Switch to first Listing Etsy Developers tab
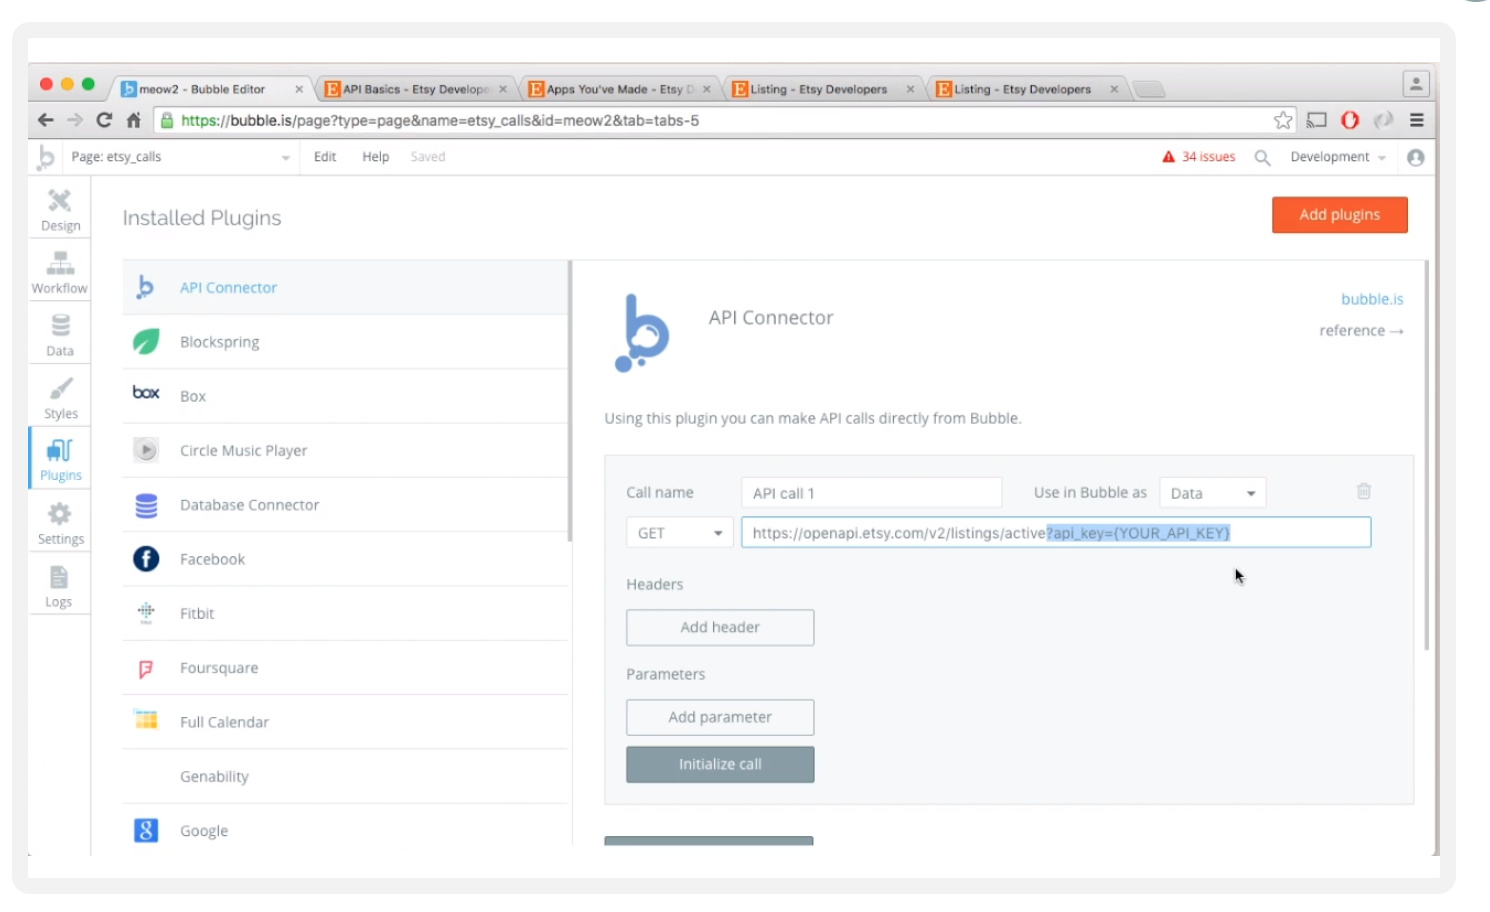 click(x=822, y=89)
